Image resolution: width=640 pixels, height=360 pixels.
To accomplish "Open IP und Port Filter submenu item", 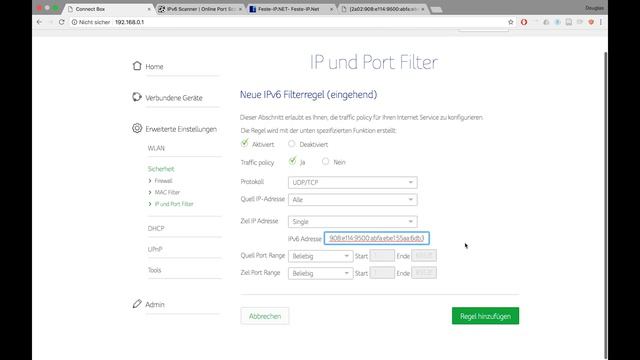I will point(174,204).
